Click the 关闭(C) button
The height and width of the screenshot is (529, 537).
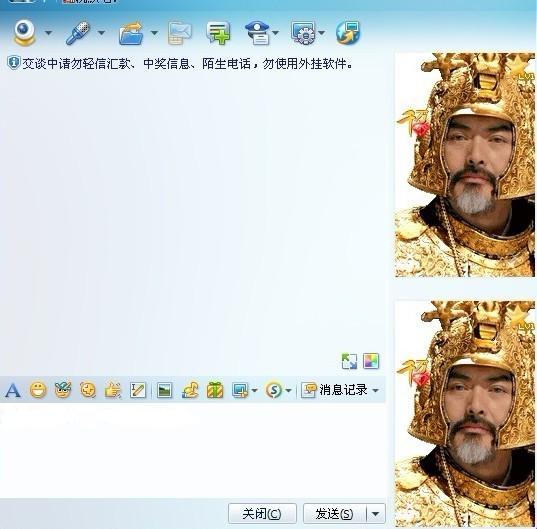pos(262,514)
